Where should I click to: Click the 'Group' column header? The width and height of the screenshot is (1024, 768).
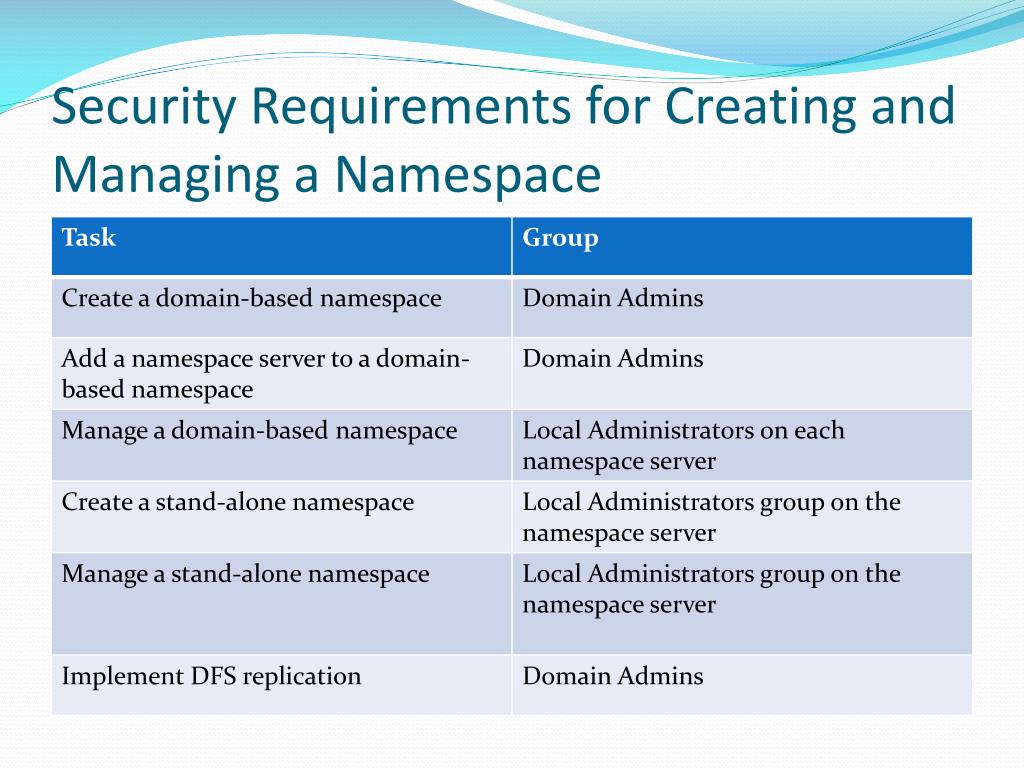742,246
